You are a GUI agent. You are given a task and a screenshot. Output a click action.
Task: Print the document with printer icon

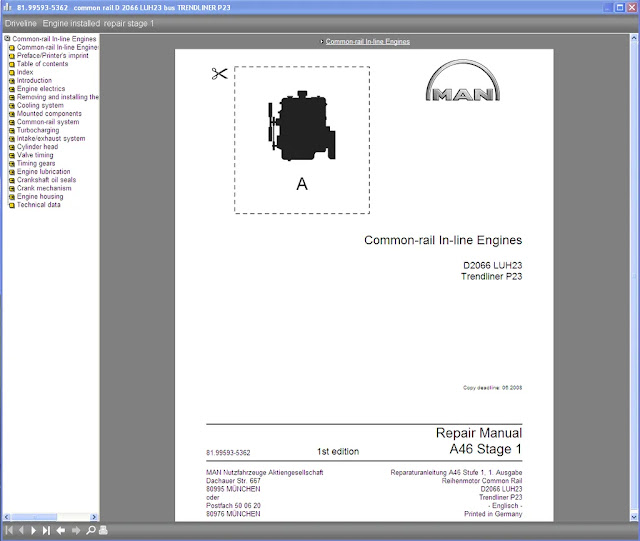[x=103, y=530]
